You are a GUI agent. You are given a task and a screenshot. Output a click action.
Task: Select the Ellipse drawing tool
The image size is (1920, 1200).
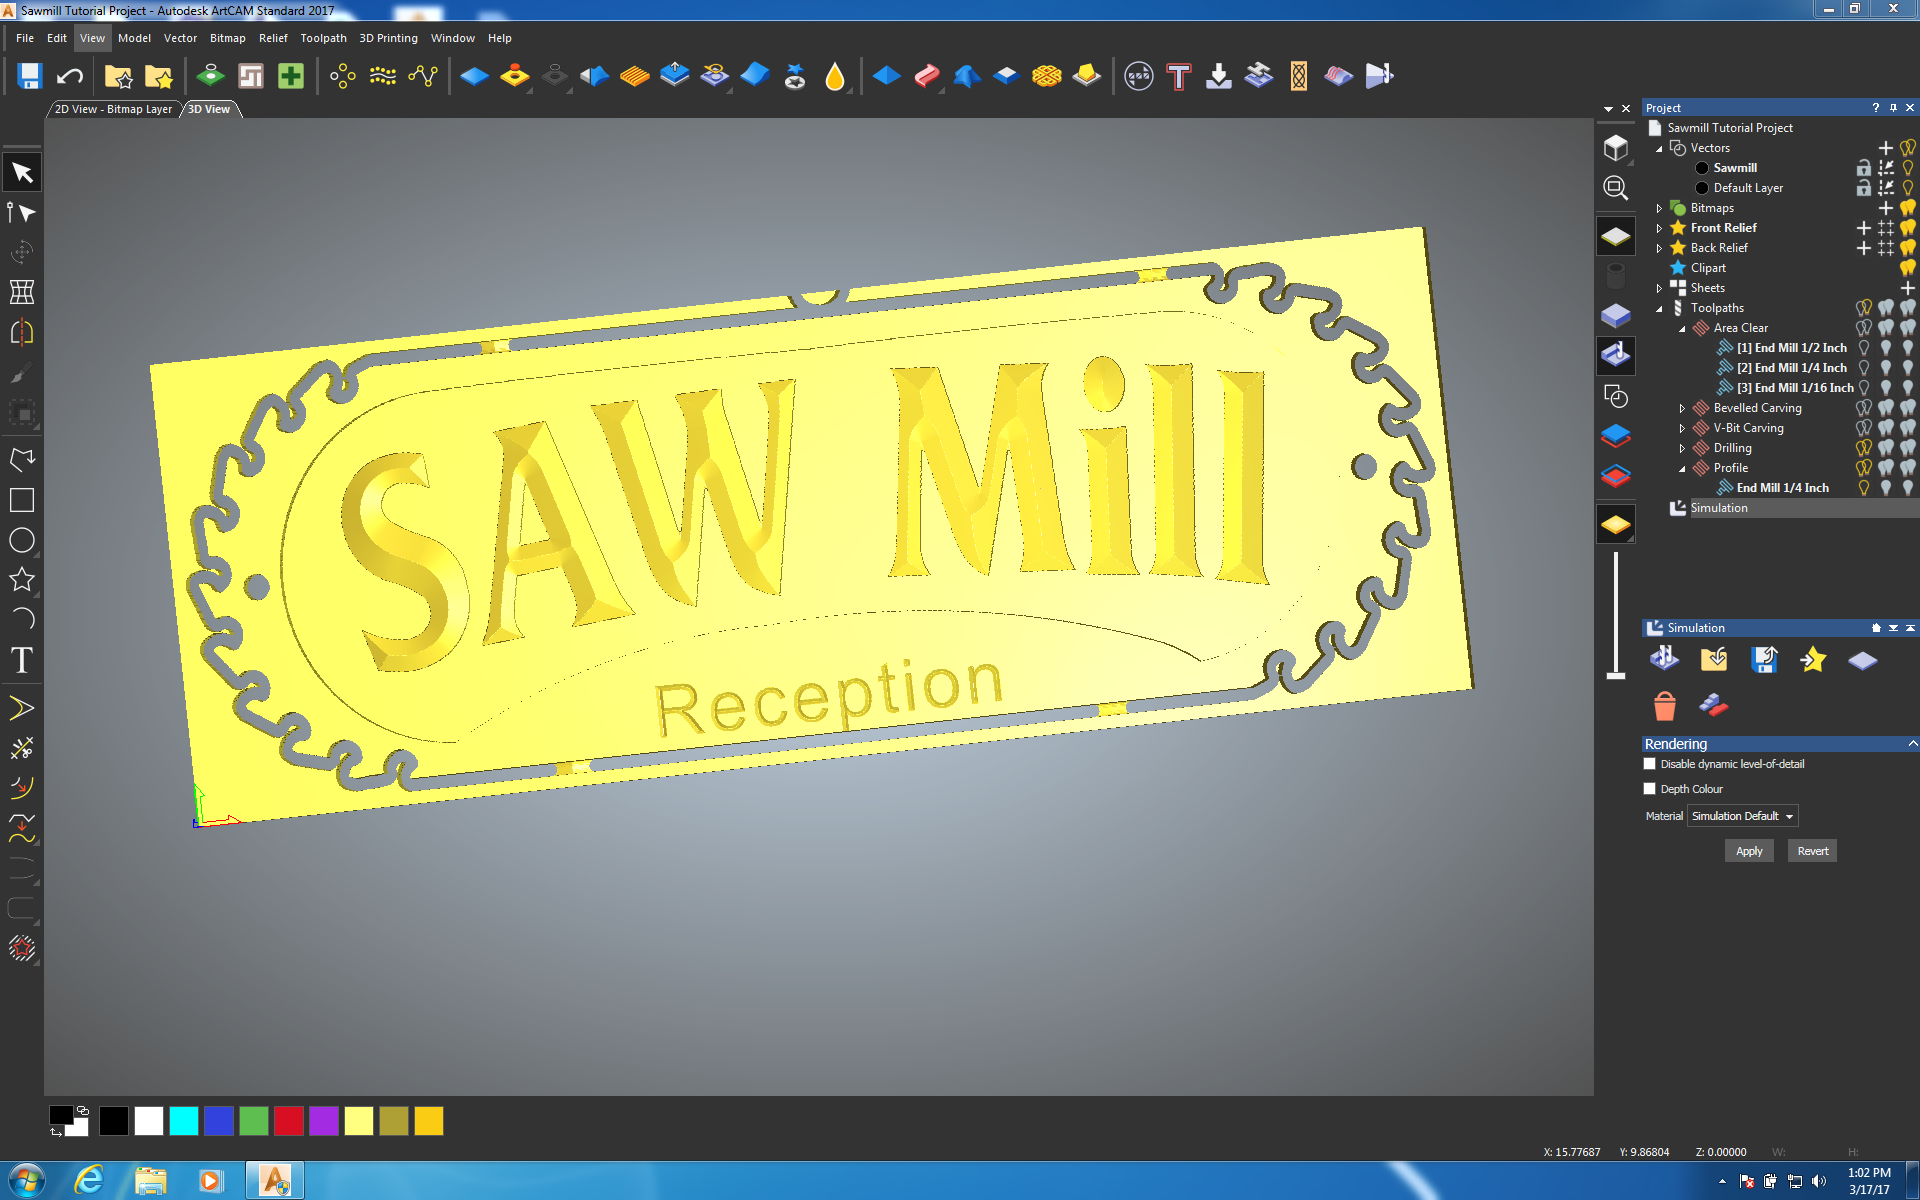click(22, 540)
